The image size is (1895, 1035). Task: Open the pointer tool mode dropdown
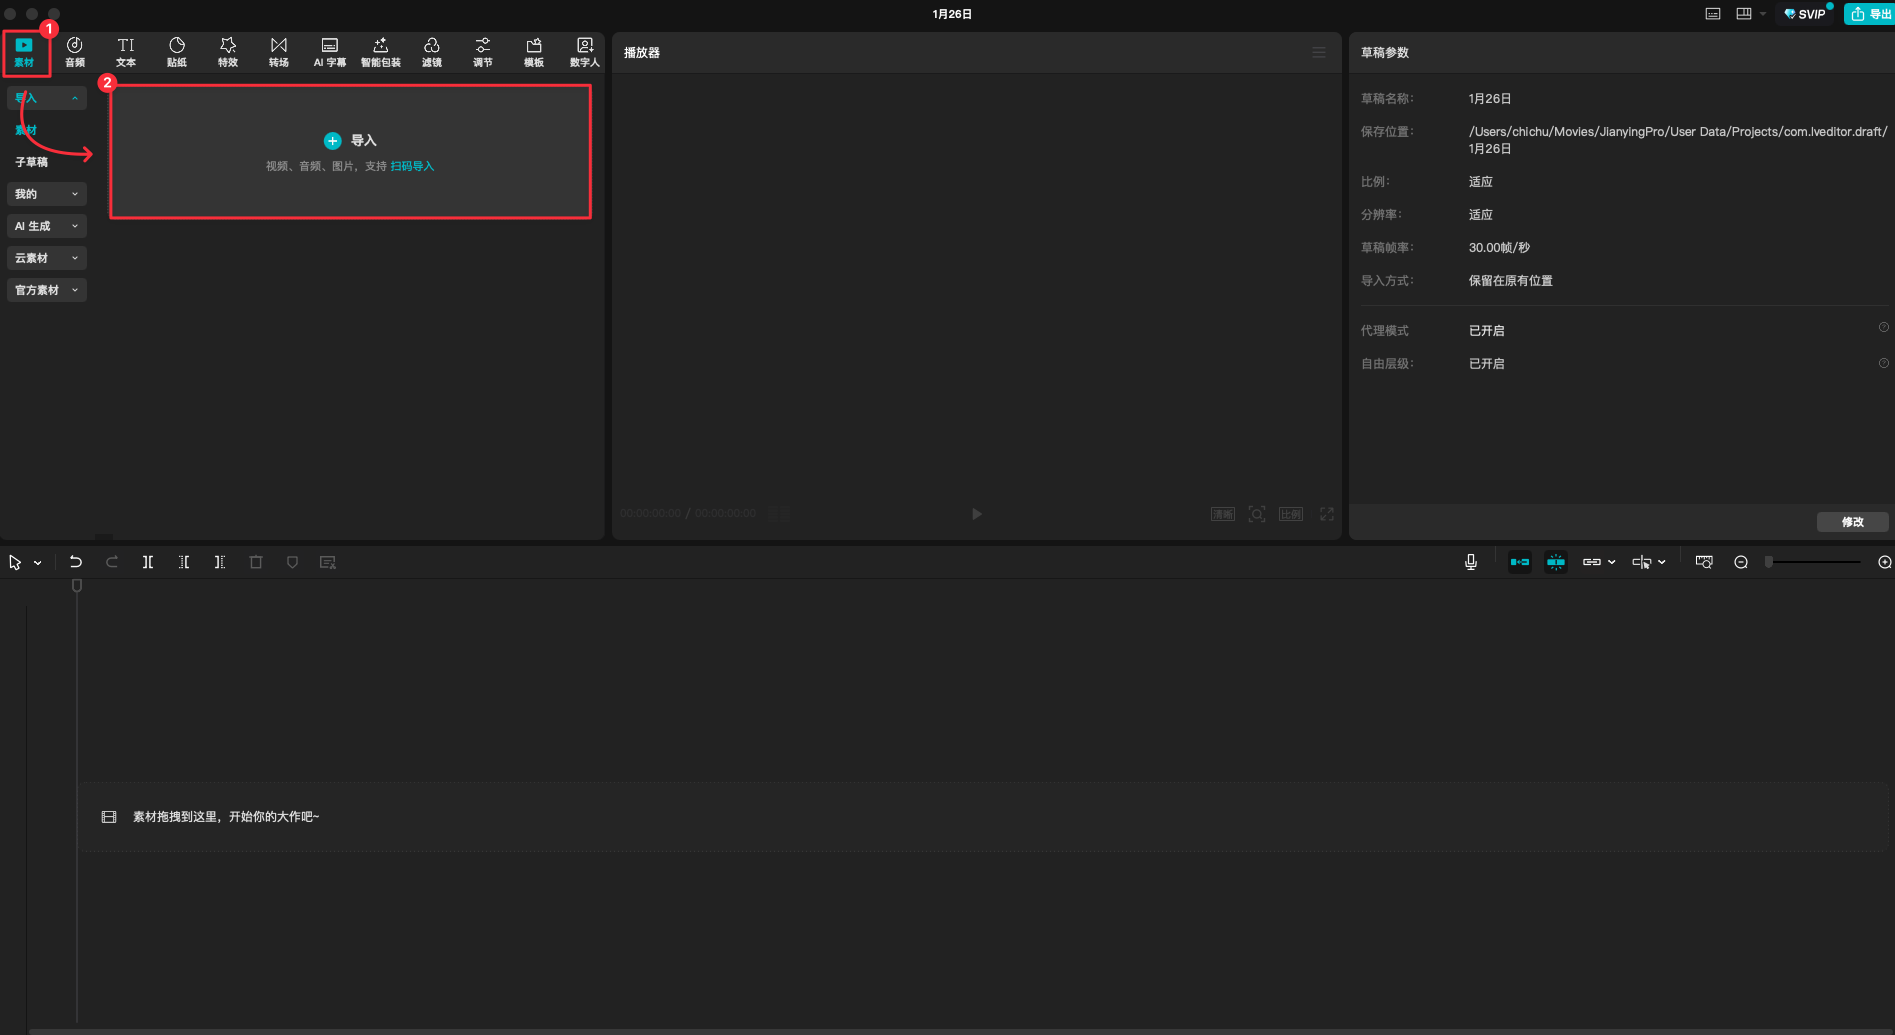point(38,563)
